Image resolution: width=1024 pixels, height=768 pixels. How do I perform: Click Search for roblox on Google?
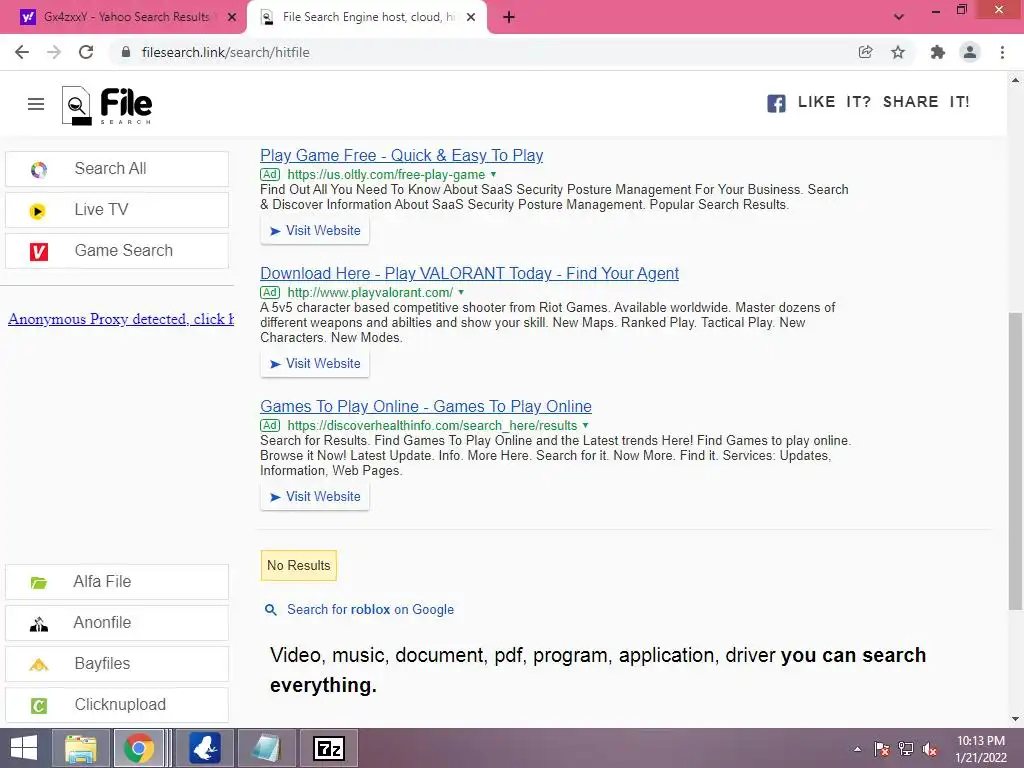[x=370, y=609]
